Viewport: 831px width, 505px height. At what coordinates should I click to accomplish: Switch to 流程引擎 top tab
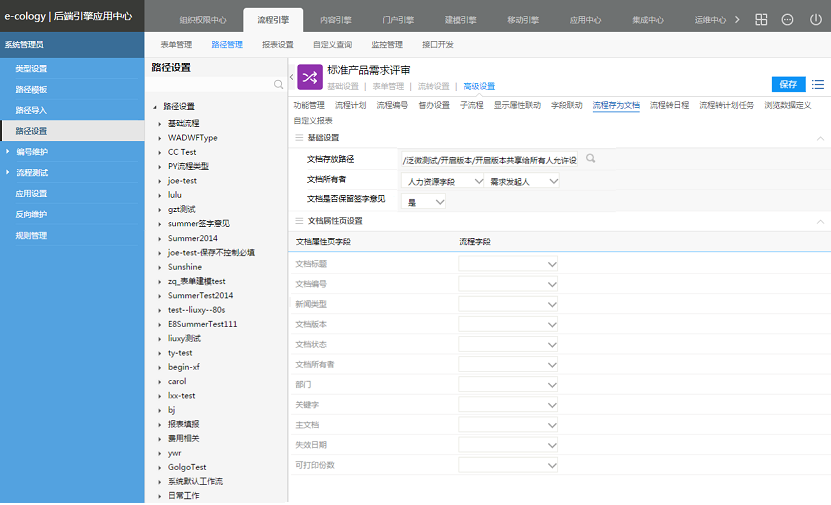click(273, 20)
